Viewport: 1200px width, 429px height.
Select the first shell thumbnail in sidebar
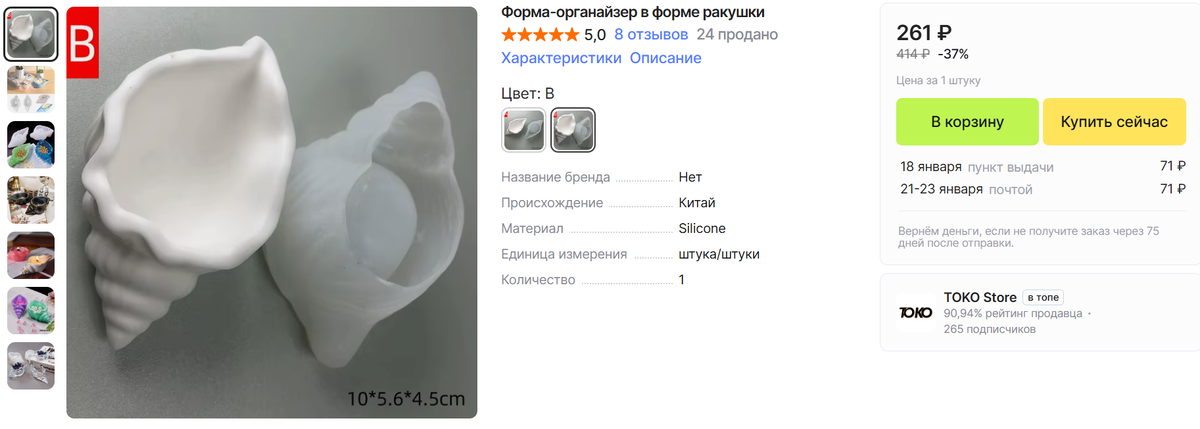(x=31, y=34)
